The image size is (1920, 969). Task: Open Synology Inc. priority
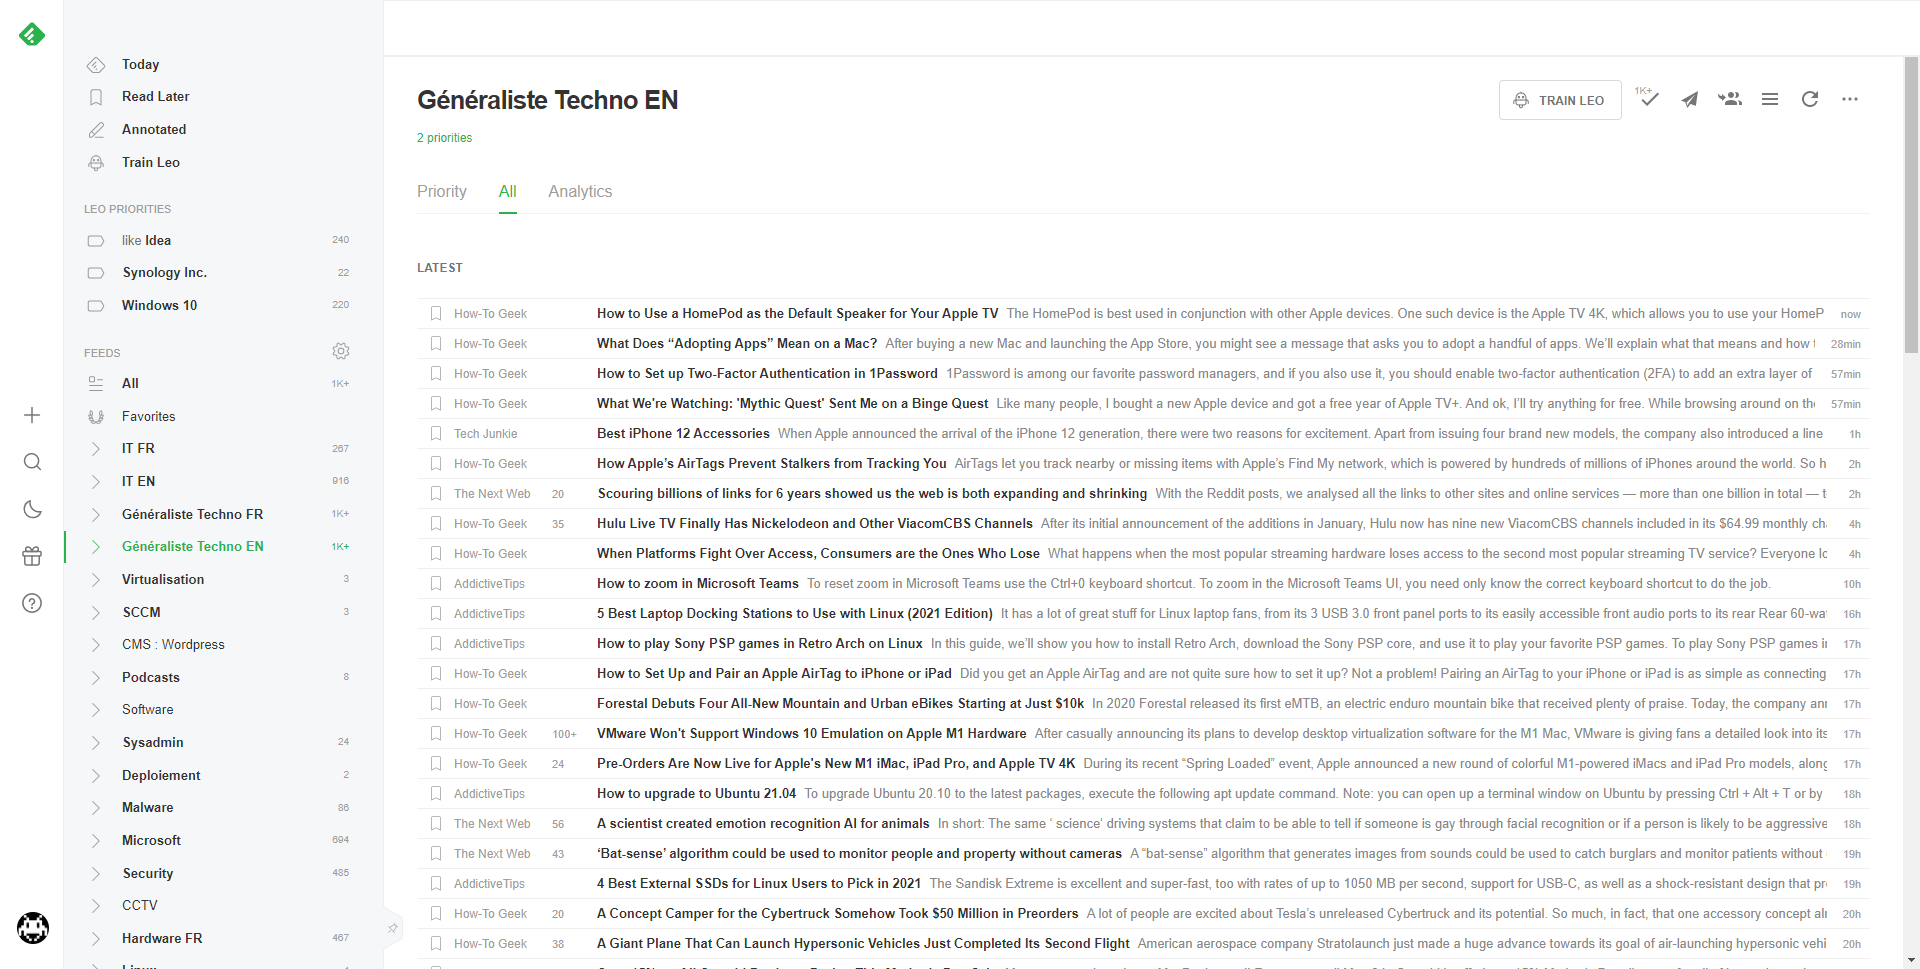164,272
